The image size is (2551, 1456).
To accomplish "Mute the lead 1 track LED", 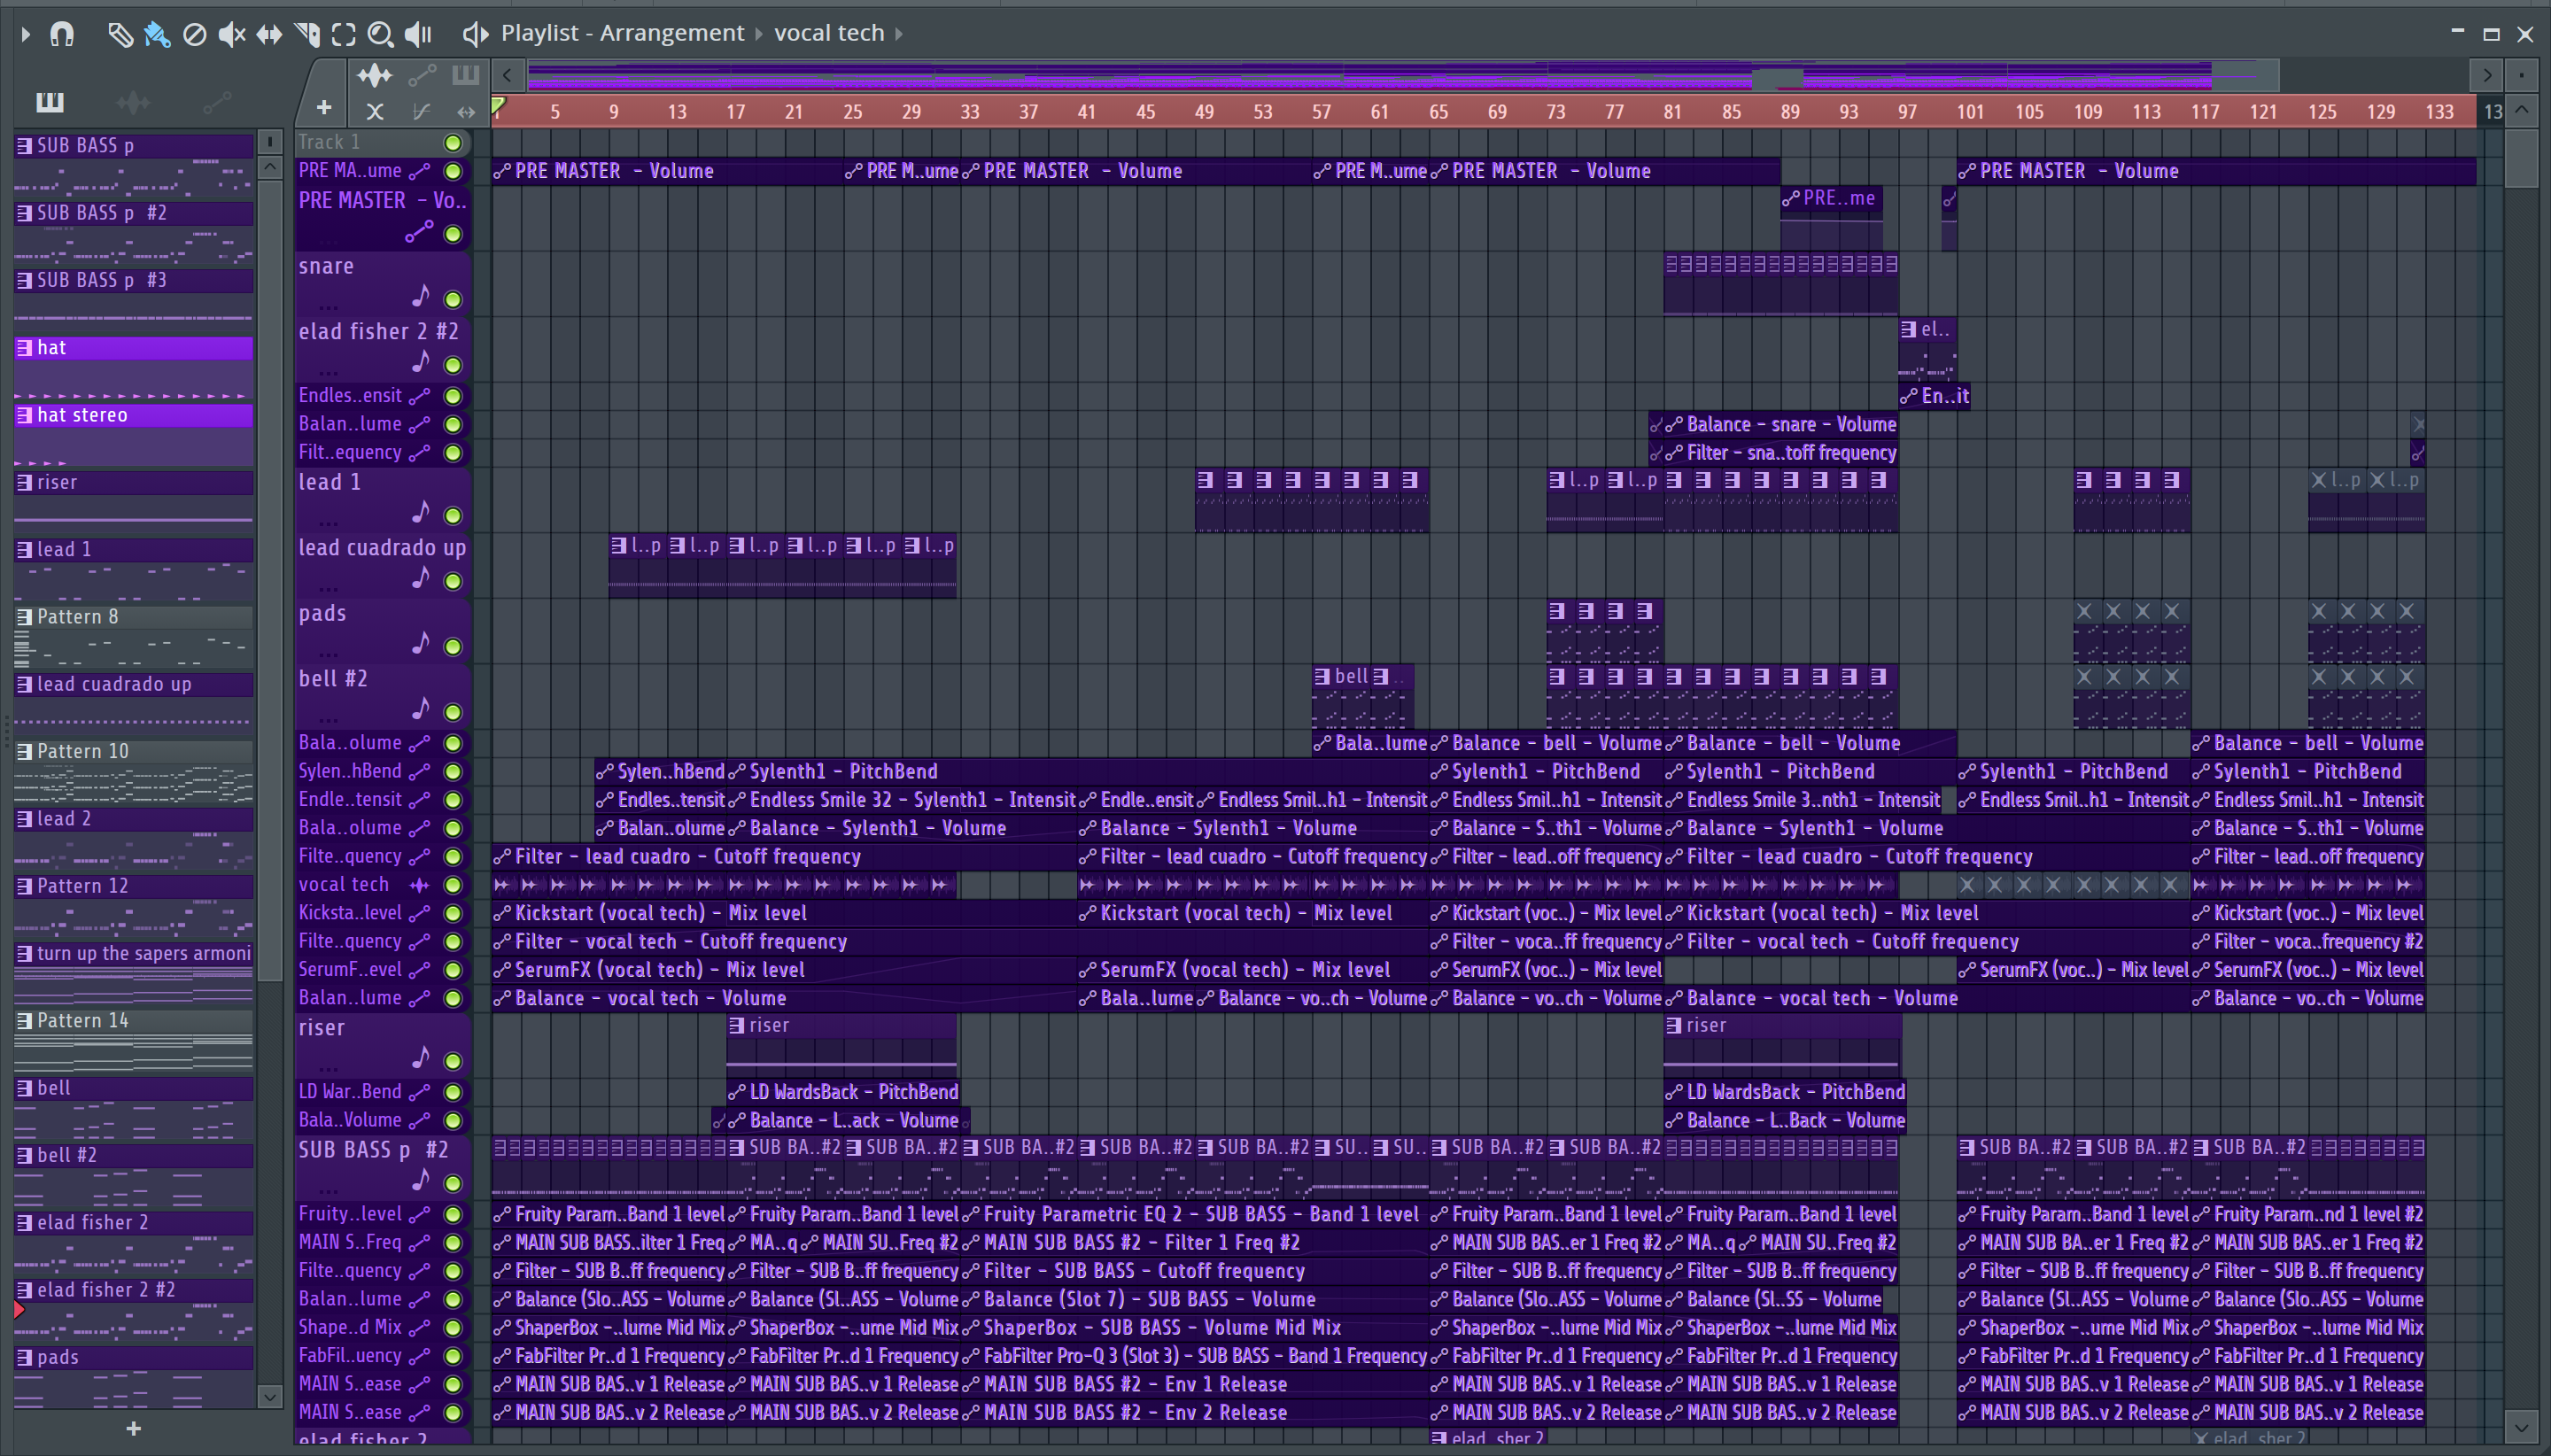I will click(x=453, y=515).
